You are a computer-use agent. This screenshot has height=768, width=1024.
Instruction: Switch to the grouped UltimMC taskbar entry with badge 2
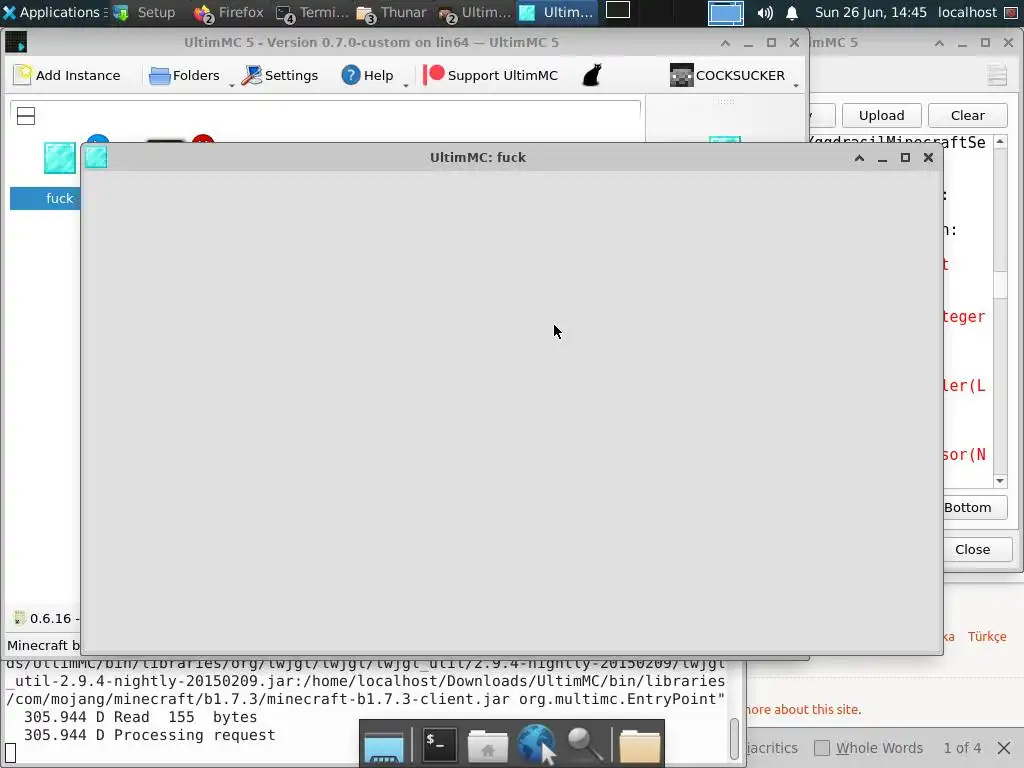(475, 12)
